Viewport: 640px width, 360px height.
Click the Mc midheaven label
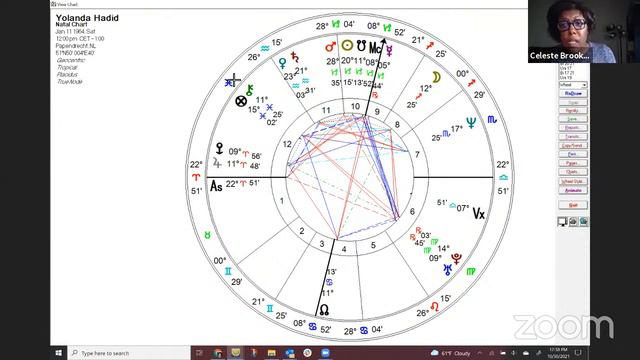tap(375, 48)
